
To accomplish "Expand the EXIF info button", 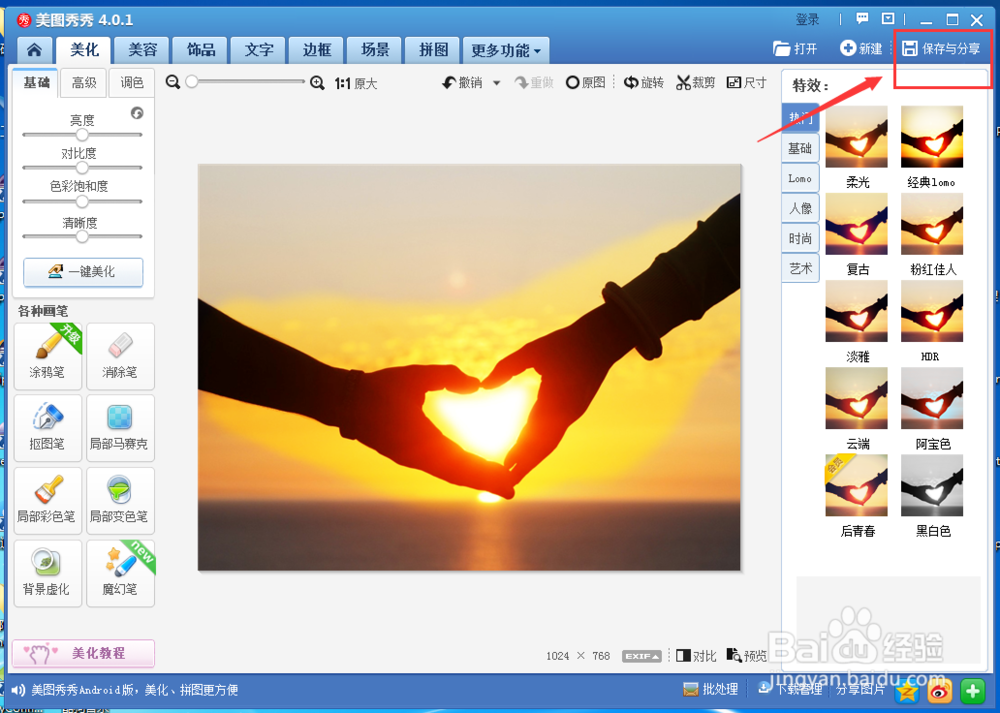I will [x=642, y=656].
